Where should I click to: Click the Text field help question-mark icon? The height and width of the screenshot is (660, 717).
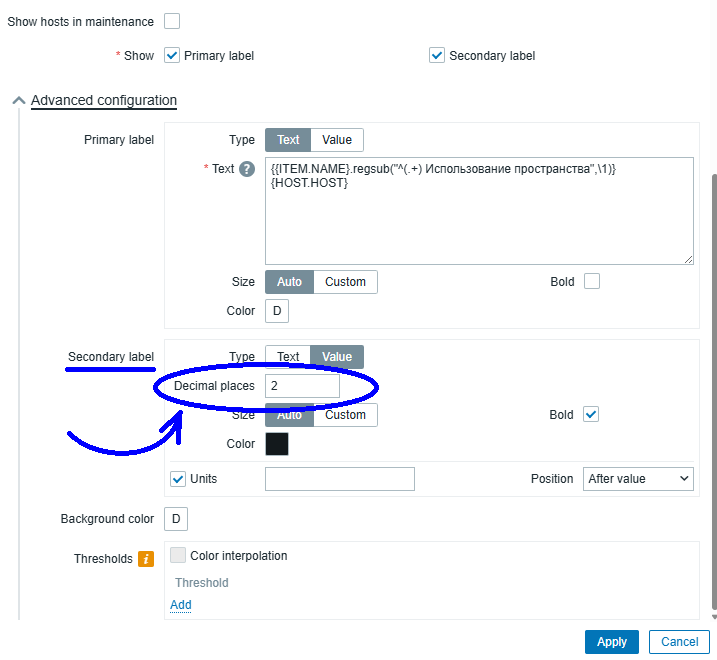(x=247, y=169)
